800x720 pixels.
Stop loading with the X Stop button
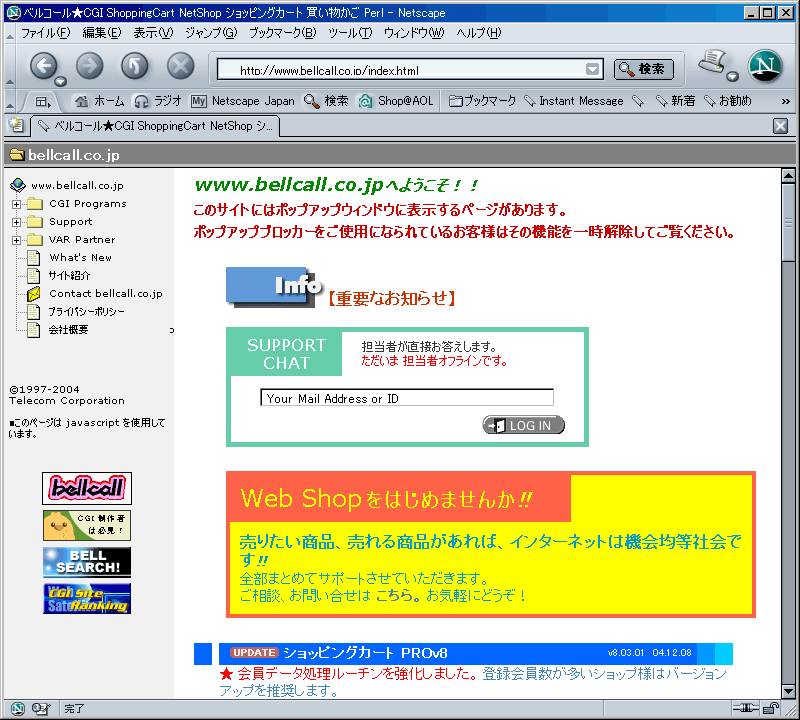click(x=181, y=66)
